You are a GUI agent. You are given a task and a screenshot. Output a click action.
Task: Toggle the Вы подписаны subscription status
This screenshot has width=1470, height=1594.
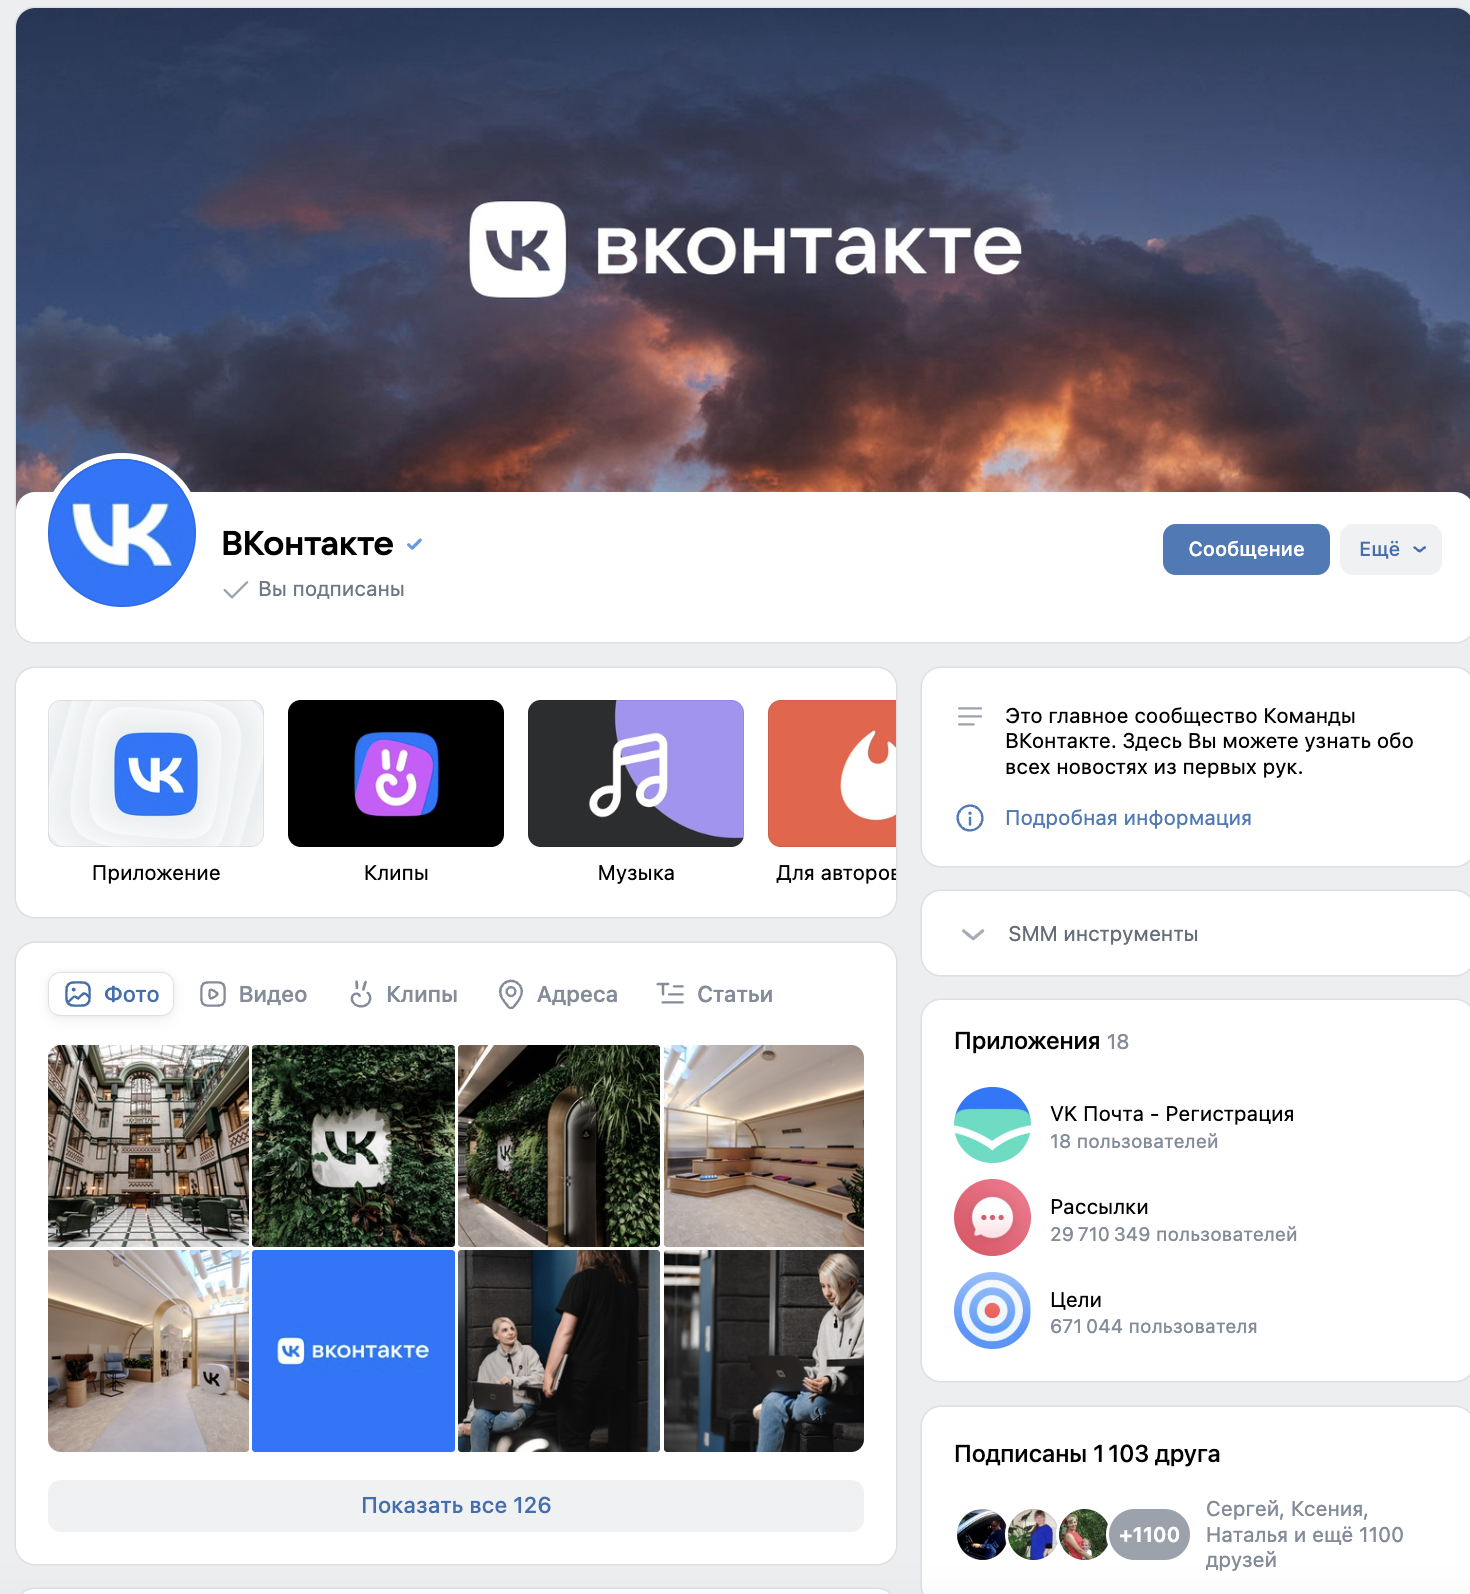pyautogui.click(x=314, y=589)
